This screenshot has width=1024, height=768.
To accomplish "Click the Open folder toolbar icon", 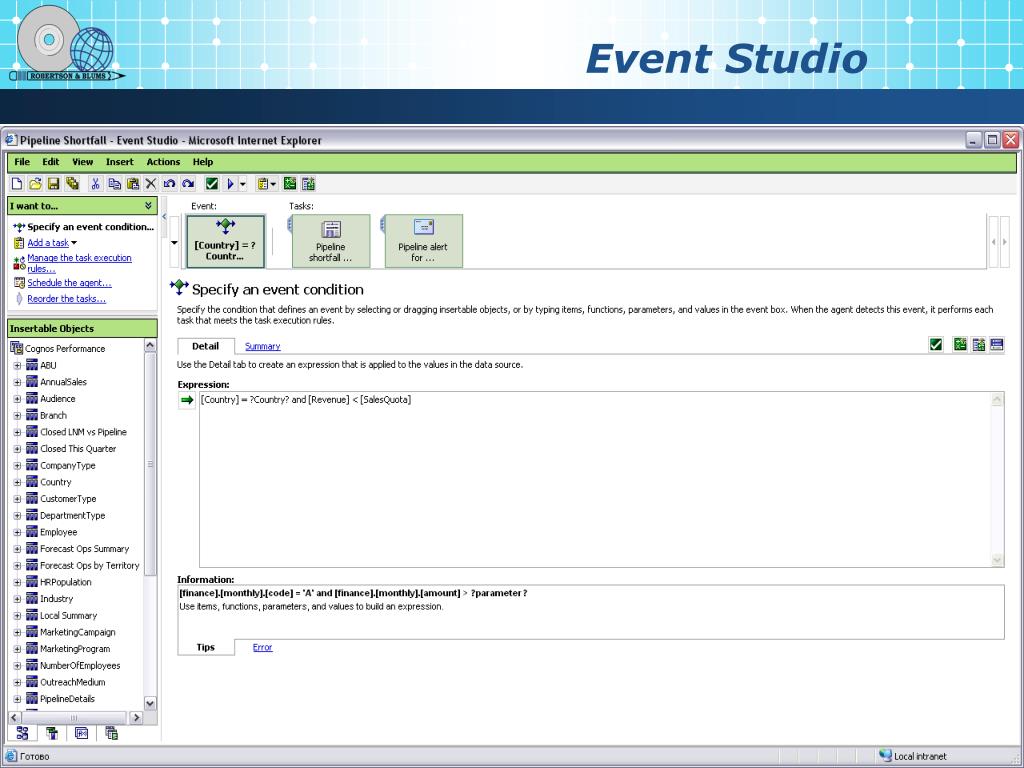I will (x=35, y=184).
